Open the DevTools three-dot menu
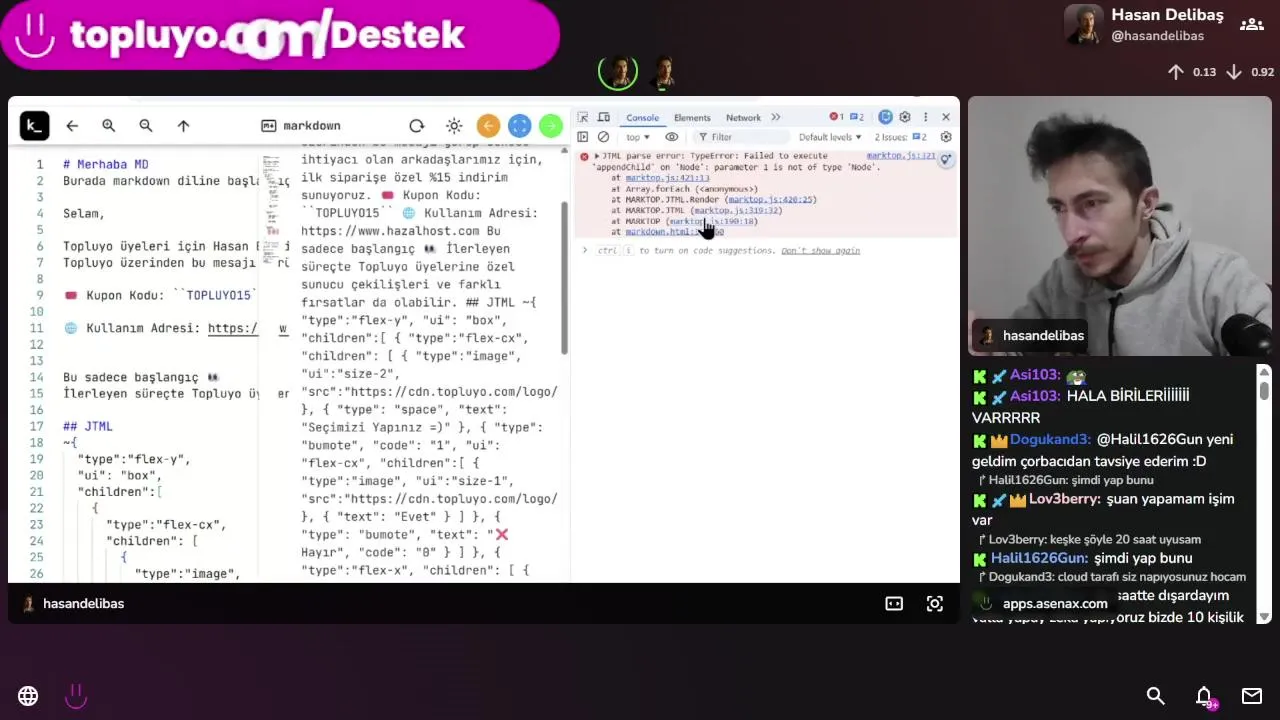This screenshot has width=1280, height=720. coord(925,117)
